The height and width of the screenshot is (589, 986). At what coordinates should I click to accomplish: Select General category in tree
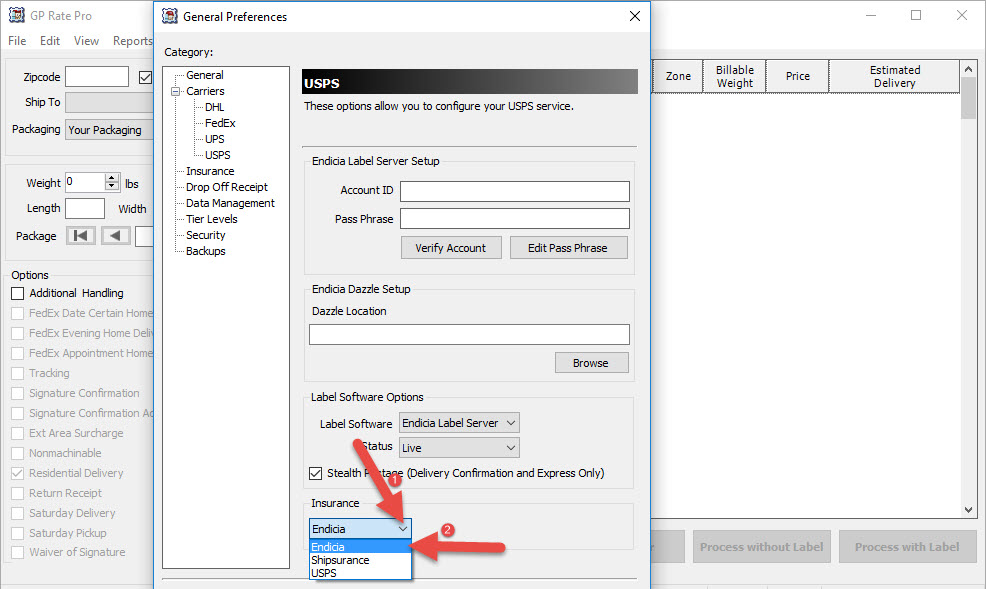click(x=204, y=75)
